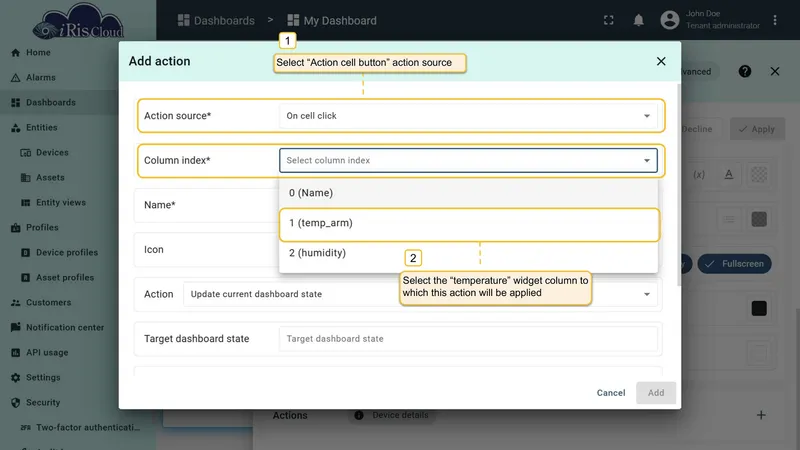
Task: Click the Fullscreen toggle button
Action: coord(734,264)
